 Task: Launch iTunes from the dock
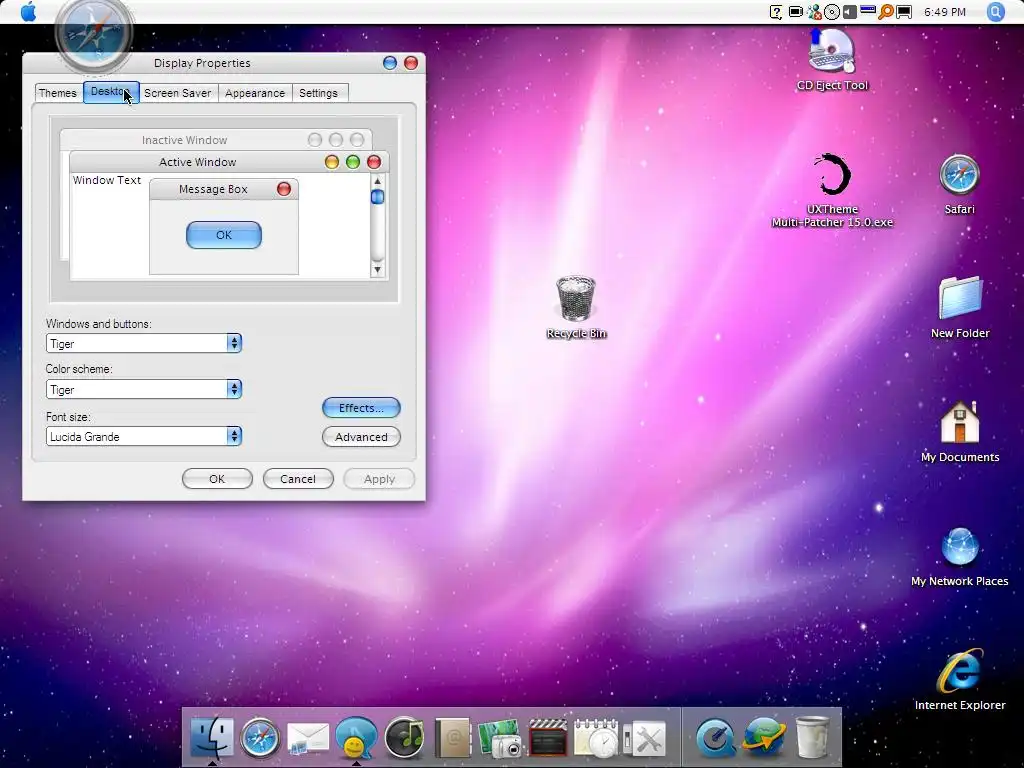[404, 738]
